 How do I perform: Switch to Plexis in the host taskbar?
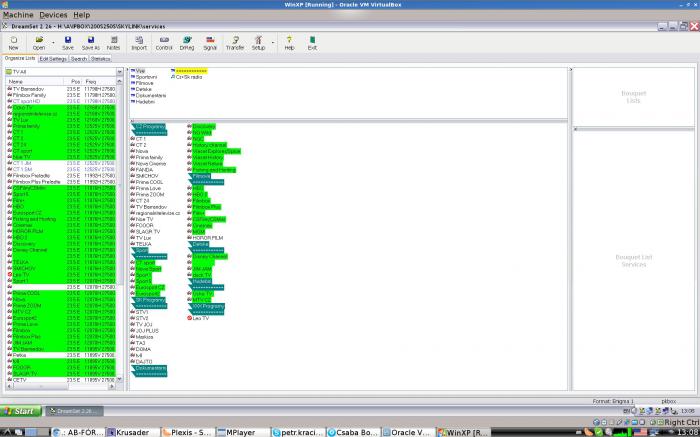click(187, 432)
